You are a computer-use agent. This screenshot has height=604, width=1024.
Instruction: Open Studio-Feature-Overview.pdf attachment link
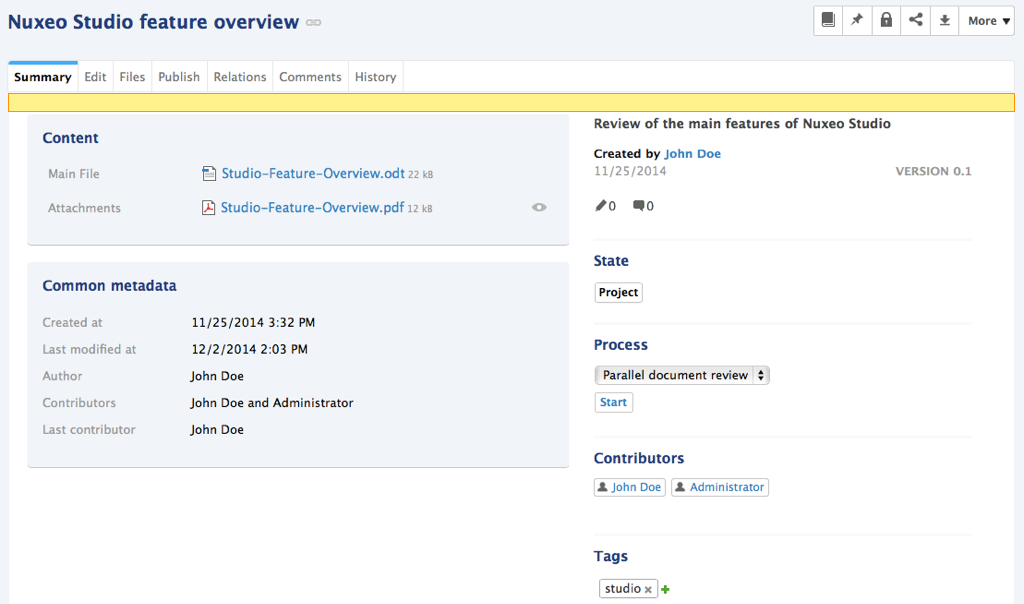(312, 208)
